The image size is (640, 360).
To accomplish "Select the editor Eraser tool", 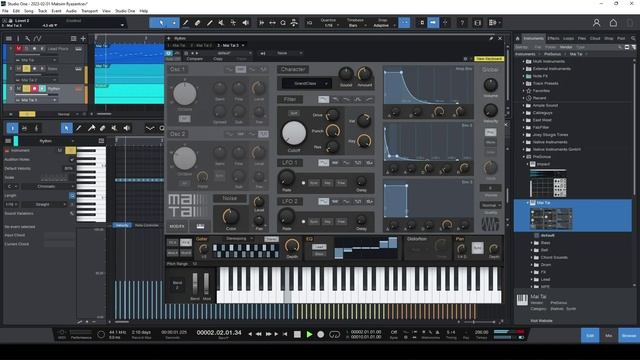I will (102, 128).
